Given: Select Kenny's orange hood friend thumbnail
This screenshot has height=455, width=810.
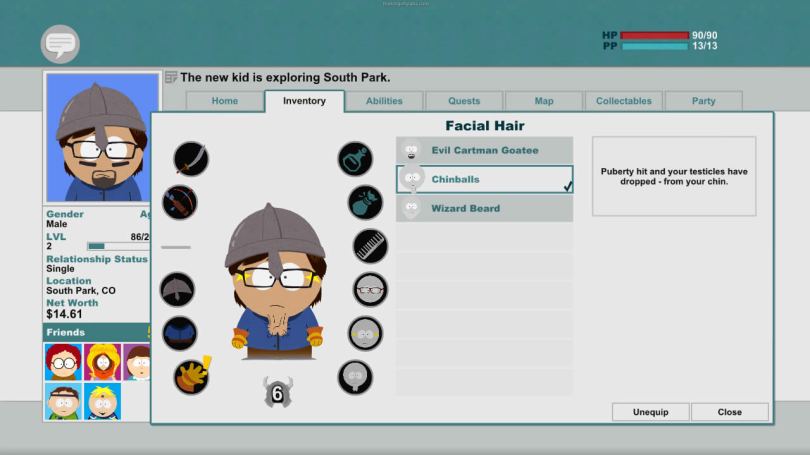Looking at the screenshot, I should (x=103, y=362).
